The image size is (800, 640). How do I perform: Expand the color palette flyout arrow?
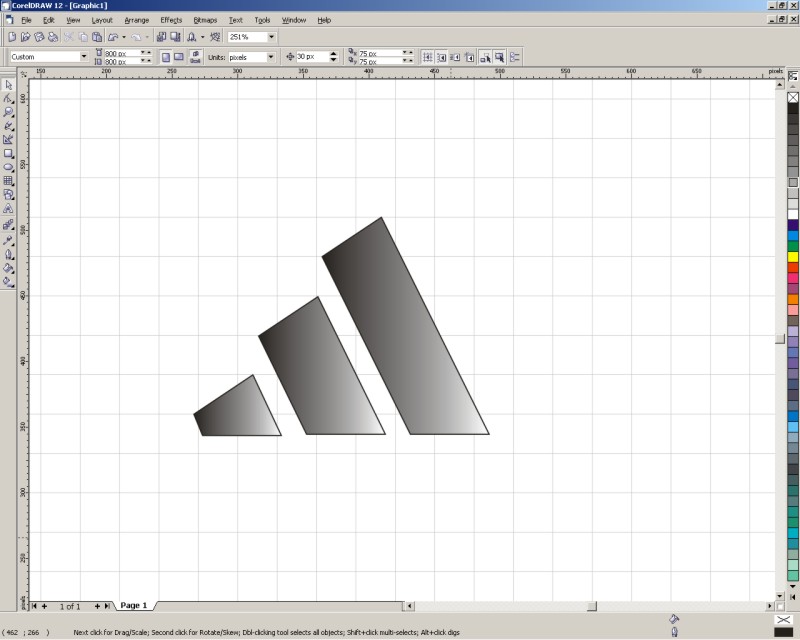[792, 597]
